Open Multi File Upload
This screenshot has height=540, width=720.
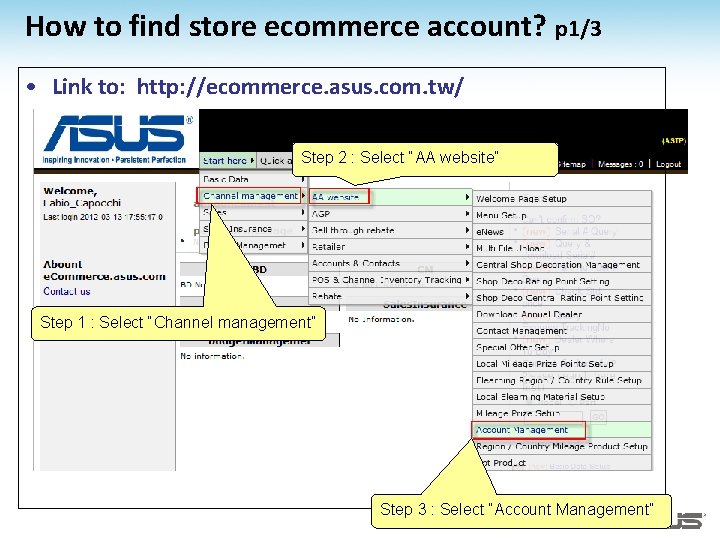click(x=562, y=248)
